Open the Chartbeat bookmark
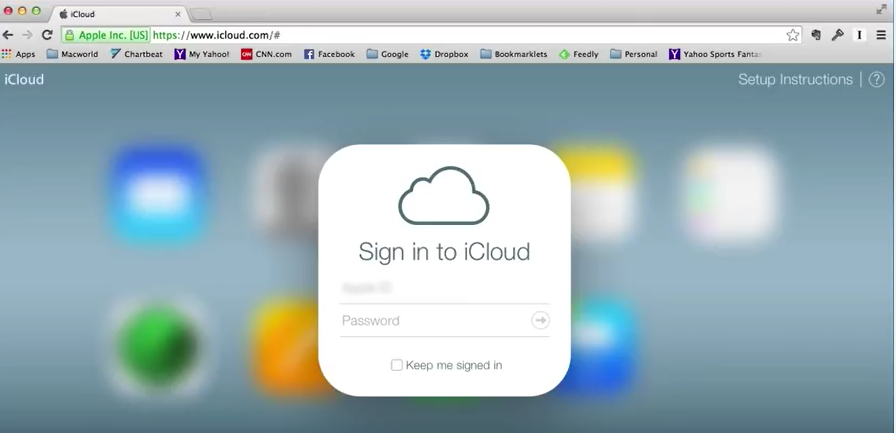896x433 pixels. [x=137, y=54]
